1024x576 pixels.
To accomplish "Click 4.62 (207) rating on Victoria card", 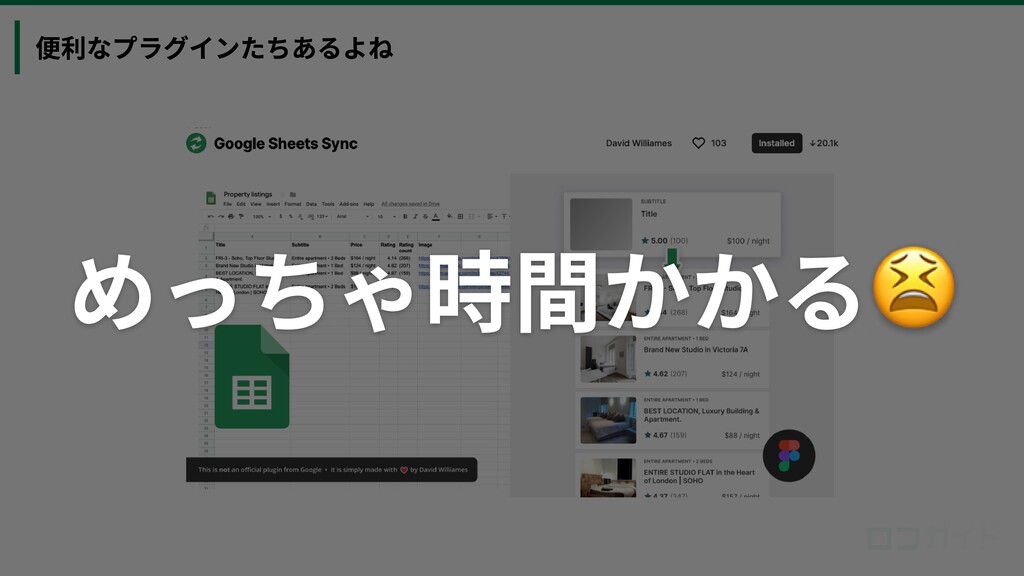I will (665, 374).
